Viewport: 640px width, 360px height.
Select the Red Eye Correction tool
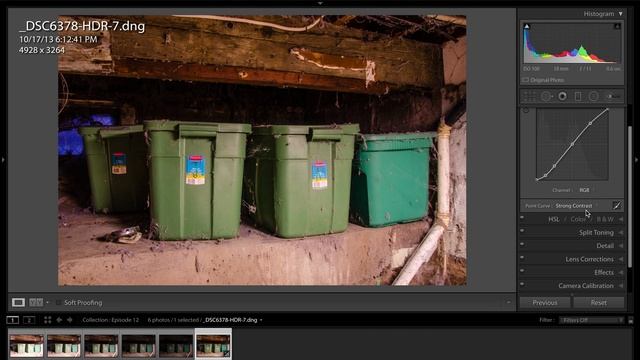click(x=562, y=96)
